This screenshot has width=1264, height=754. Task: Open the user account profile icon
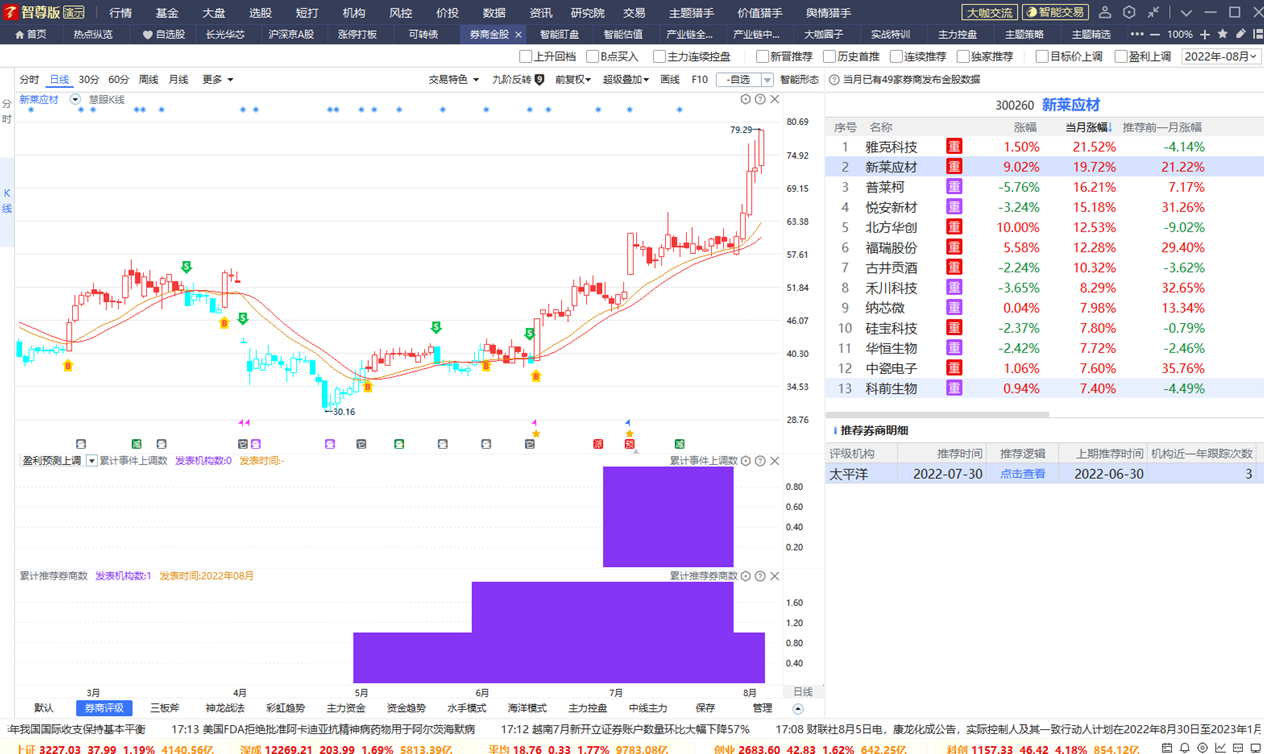point(1105,13)
